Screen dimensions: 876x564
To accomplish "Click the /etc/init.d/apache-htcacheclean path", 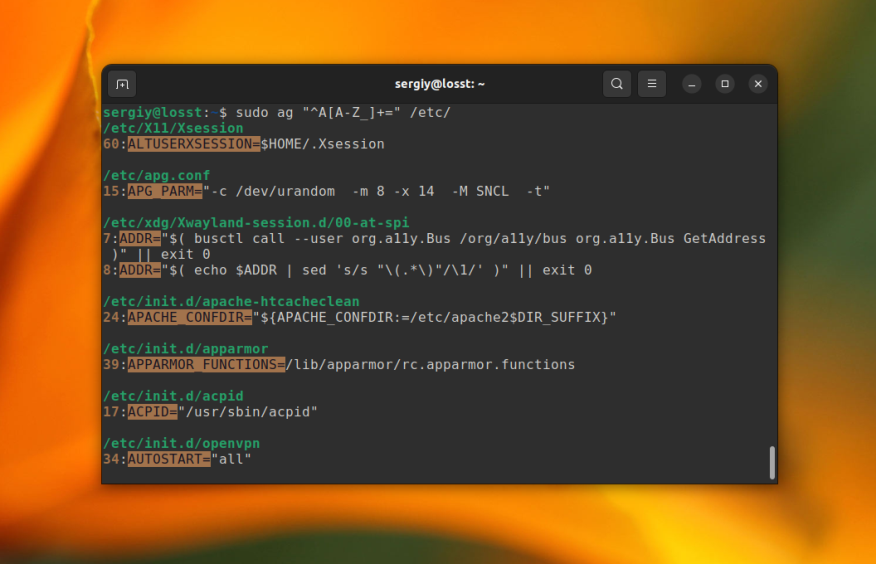I will coord(231,301).
